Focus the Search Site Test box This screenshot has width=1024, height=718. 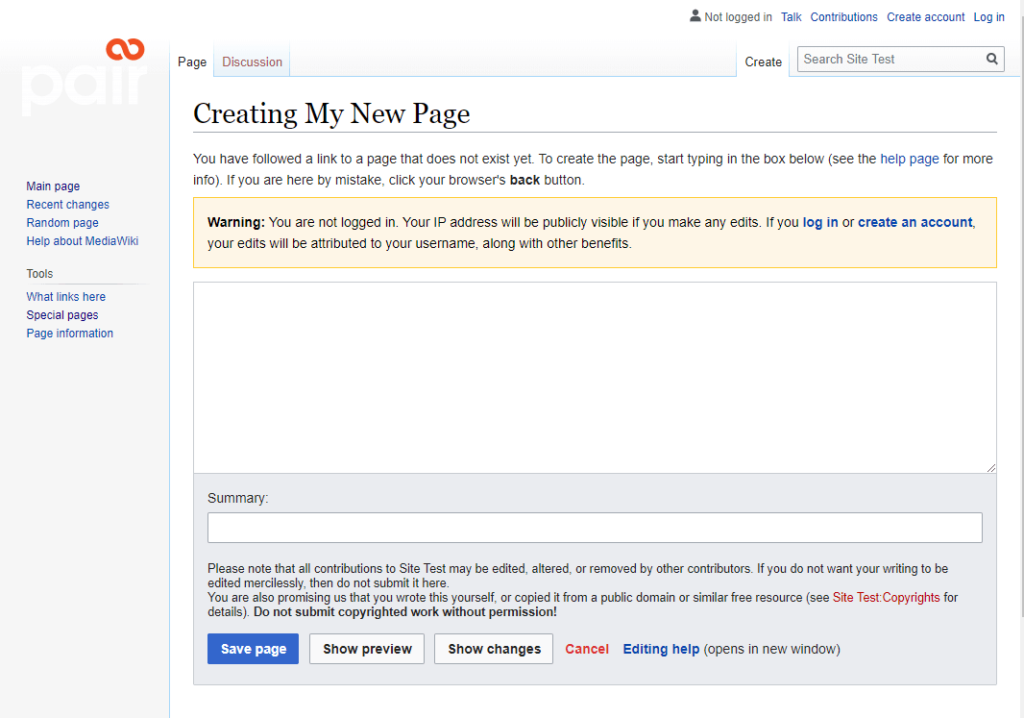point(888,59)
